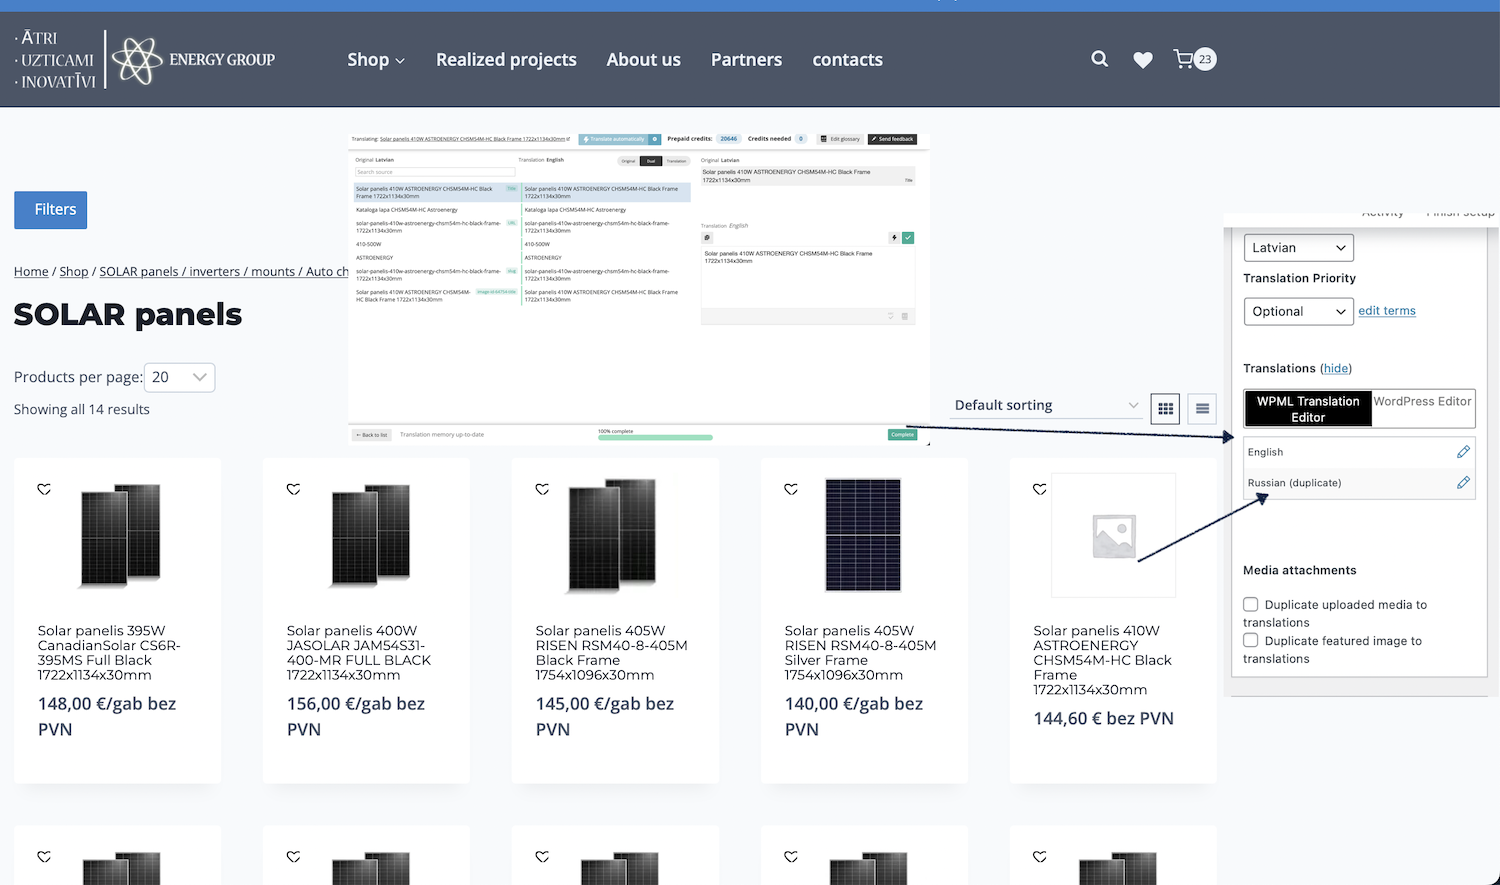Switch to list view layout
Image resolution: width=1500 pixels, height=885 pixels.
point(1202,408)
